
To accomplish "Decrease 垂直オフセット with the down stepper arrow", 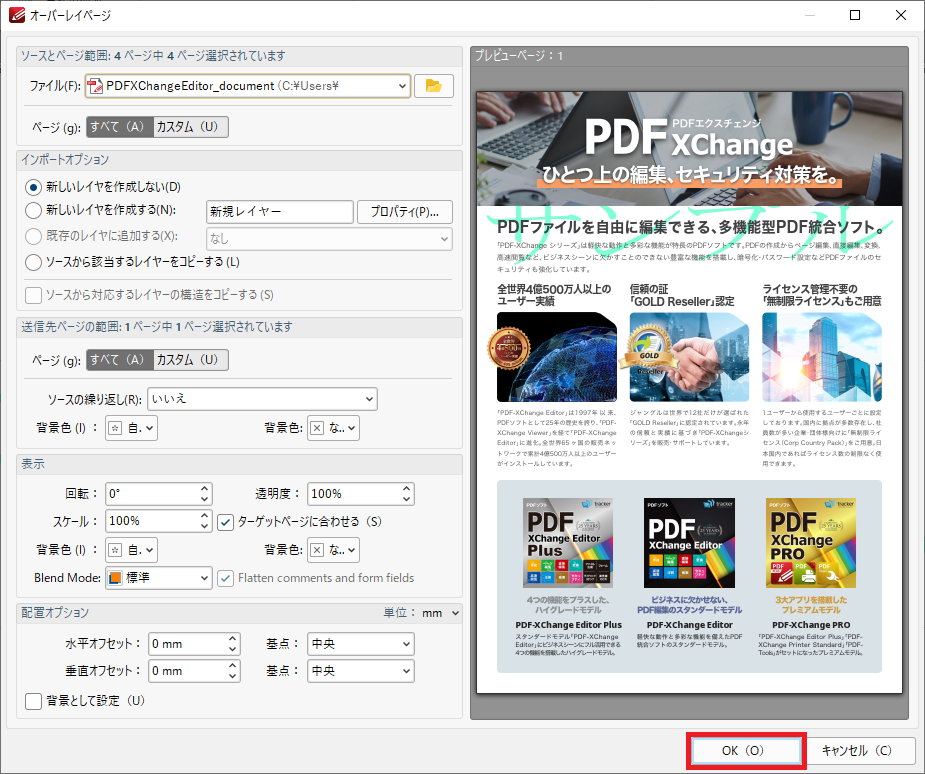I will click(233, 677).
